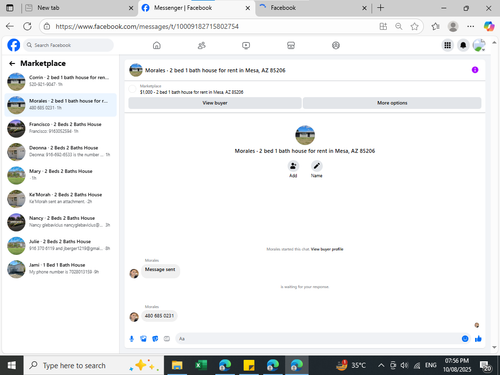Screen dimensions: 500x375
Task: Open Jami 1 Bed 1 Bath conversation
Action: 60,269
